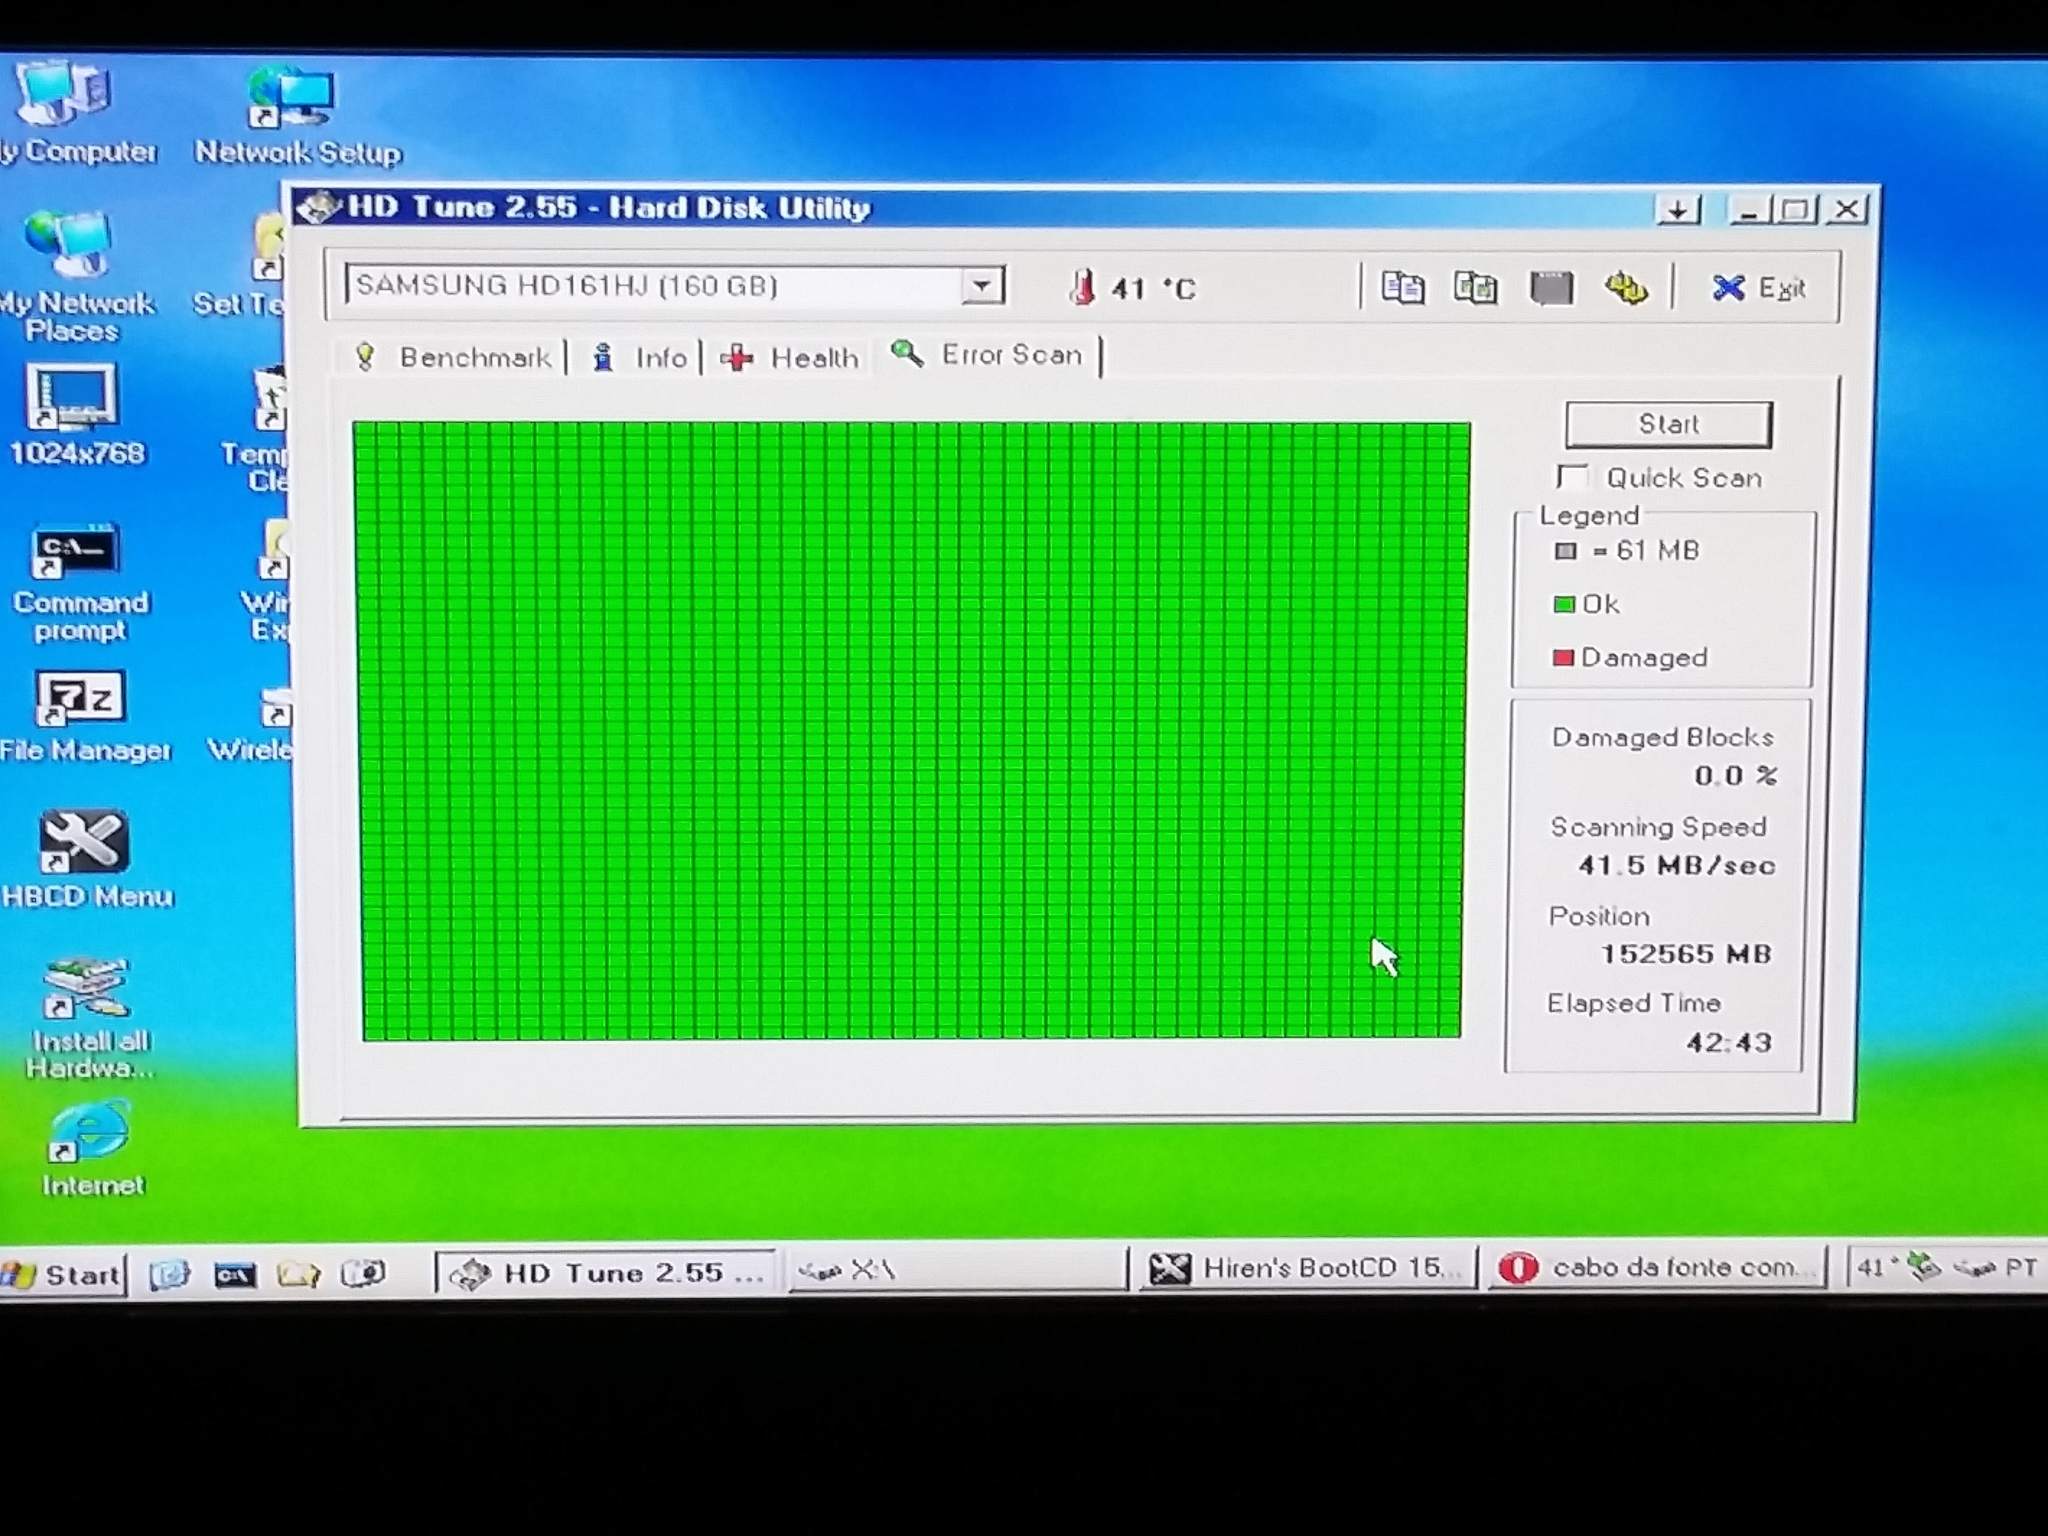Screen dimensions: 2048x1536
Task: Switch to the Health tab
Action: coord(790,357)
